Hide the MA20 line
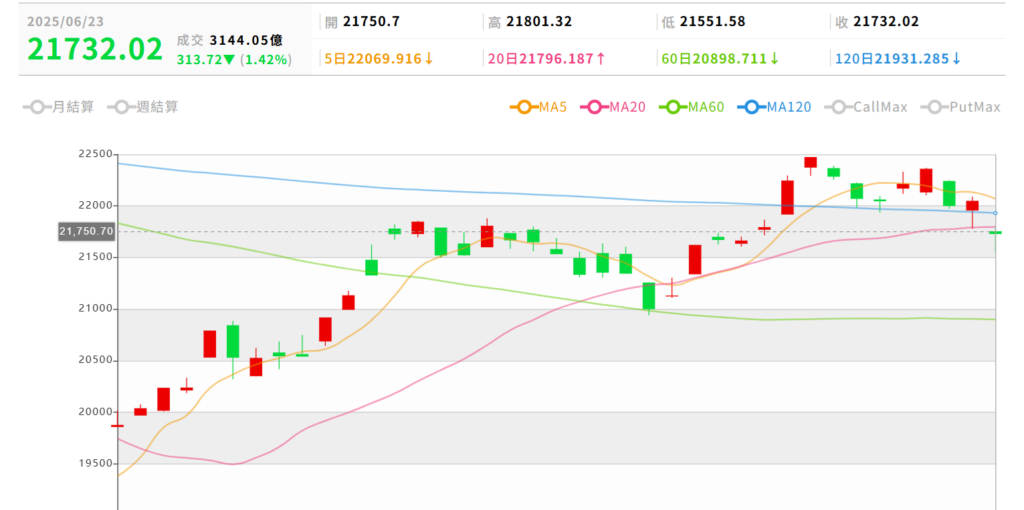 click(x=613, y=107)
